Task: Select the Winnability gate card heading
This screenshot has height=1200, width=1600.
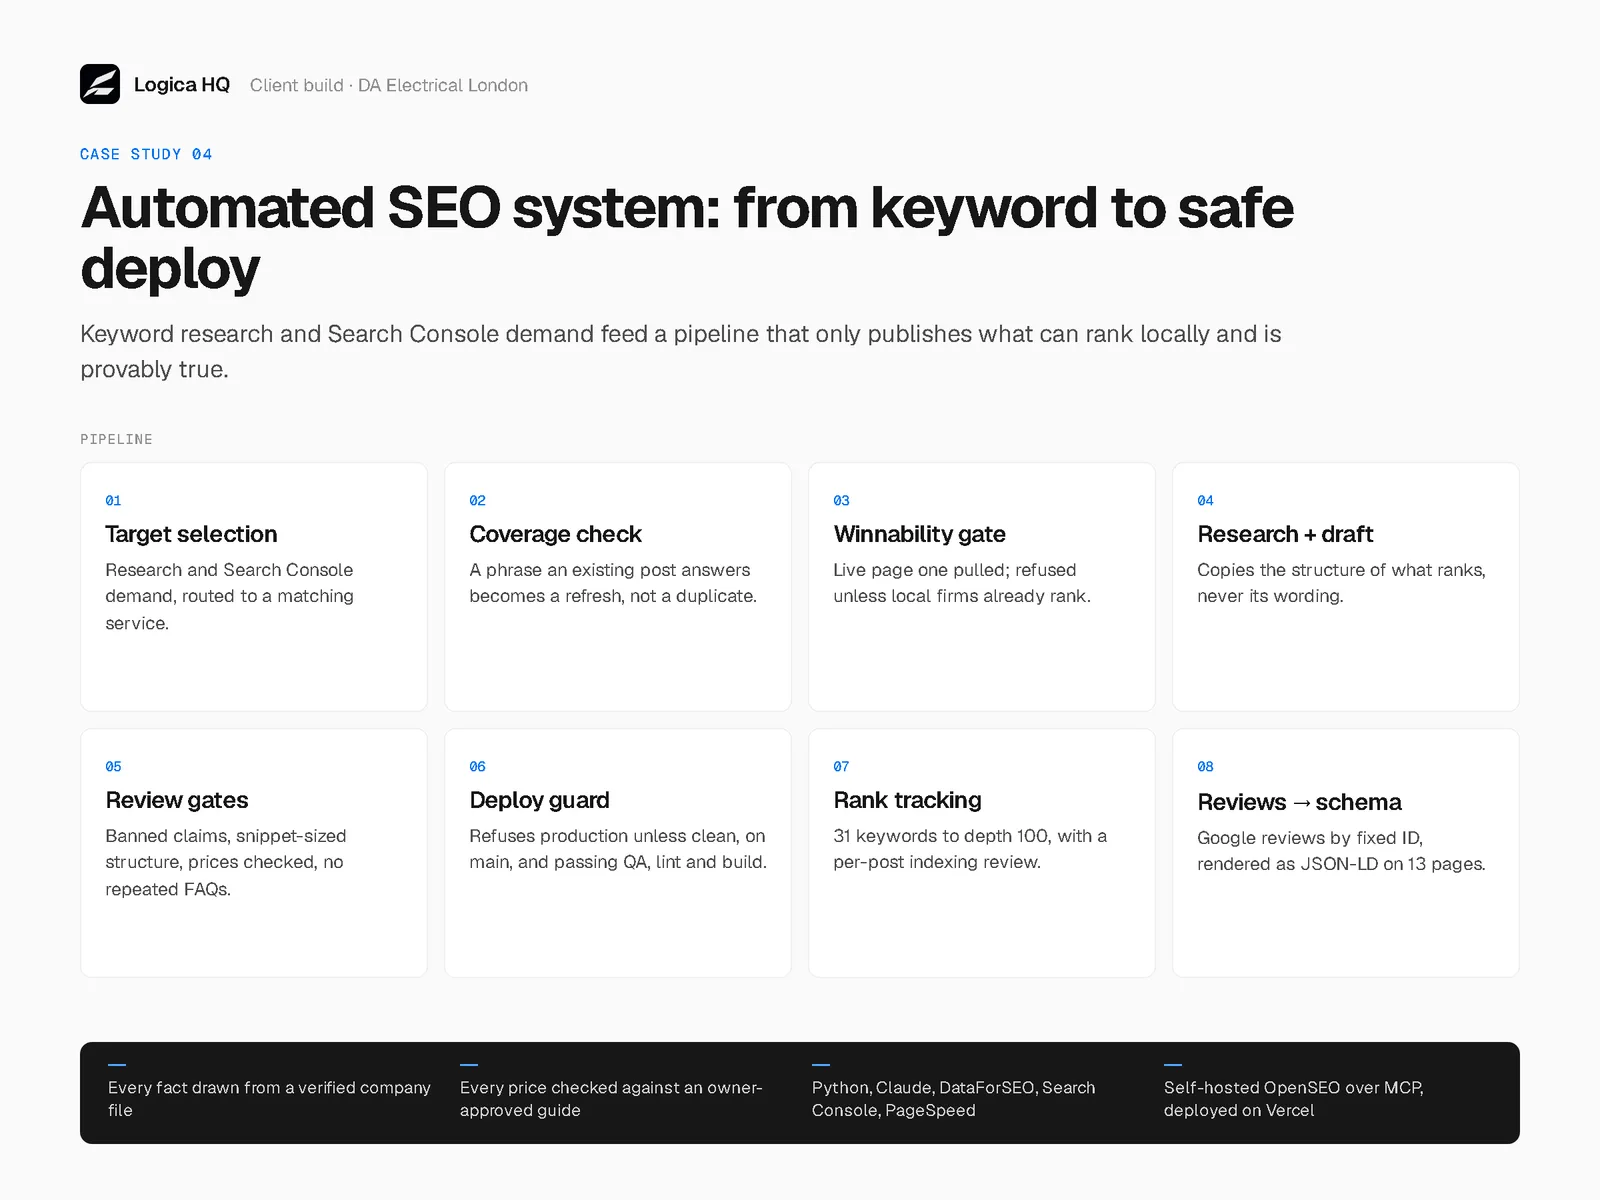Action: [919, 534]
